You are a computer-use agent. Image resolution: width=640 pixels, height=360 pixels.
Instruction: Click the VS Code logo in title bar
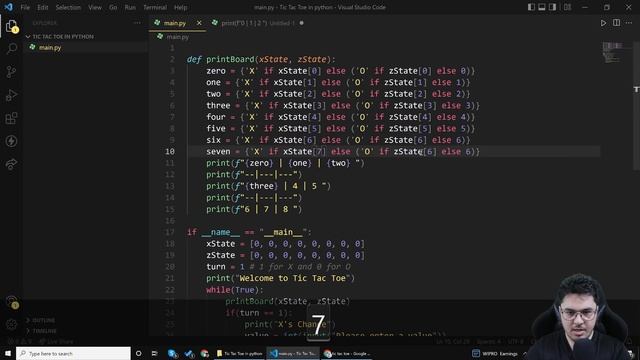pyautogui.click(x=9, y=7)
